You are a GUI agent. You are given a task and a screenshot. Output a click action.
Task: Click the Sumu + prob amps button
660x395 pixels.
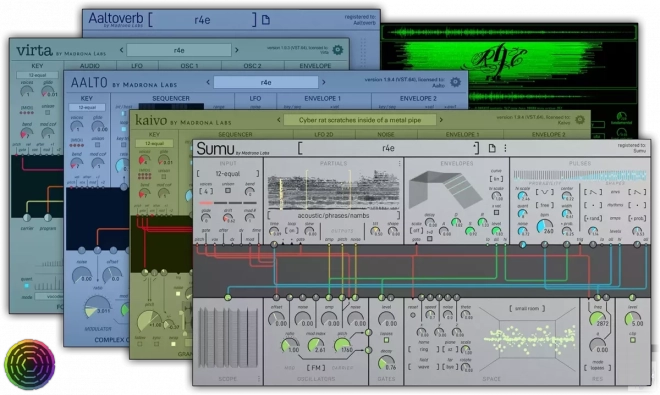click(637, 218)
